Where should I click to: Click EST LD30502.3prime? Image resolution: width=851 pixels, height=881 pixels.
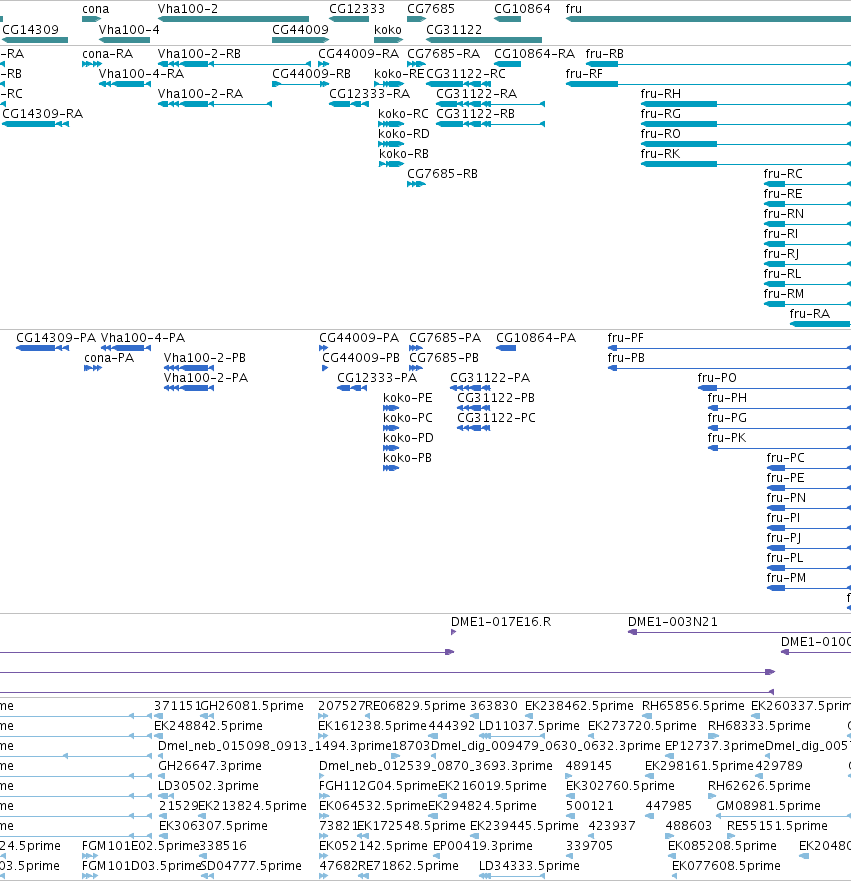tap(166, 796)
